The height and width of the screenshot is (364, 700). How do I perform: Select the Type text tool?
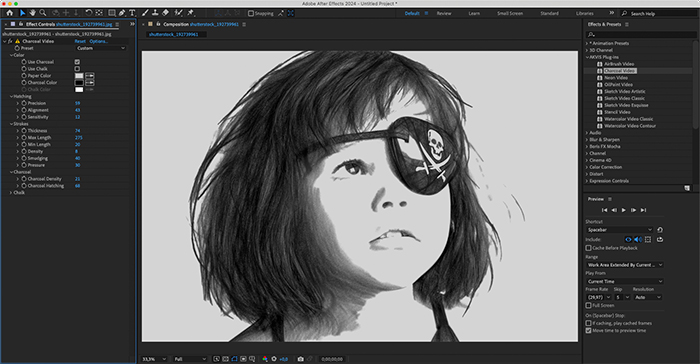point(132,13)
